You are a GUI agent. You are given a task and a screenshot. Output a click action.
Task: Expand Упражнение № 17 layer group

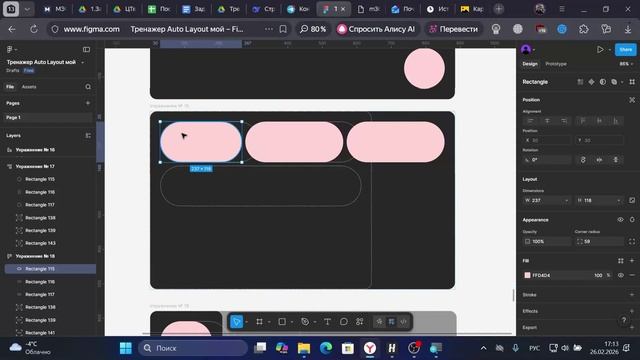point(9,167)
